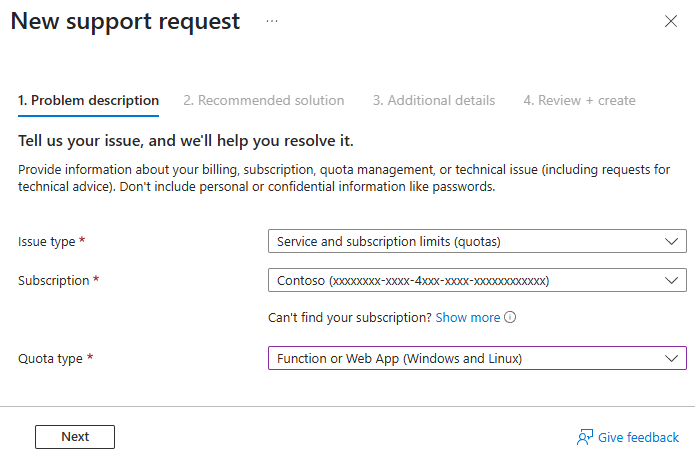Open the Issue type dropdown

[477, 241]
